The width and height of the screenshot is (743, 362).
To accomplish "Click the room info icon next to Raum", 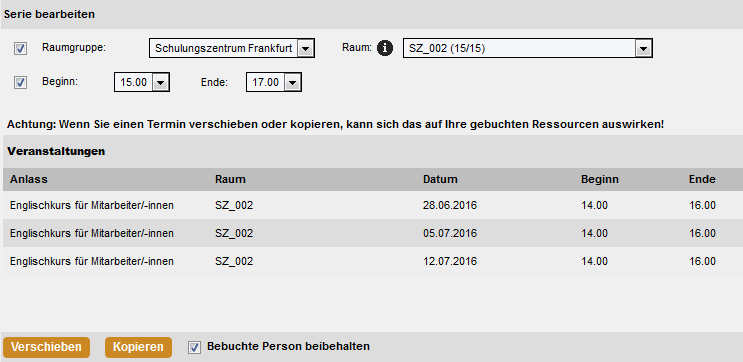I will pyautogui.click(x=385, y=48).
